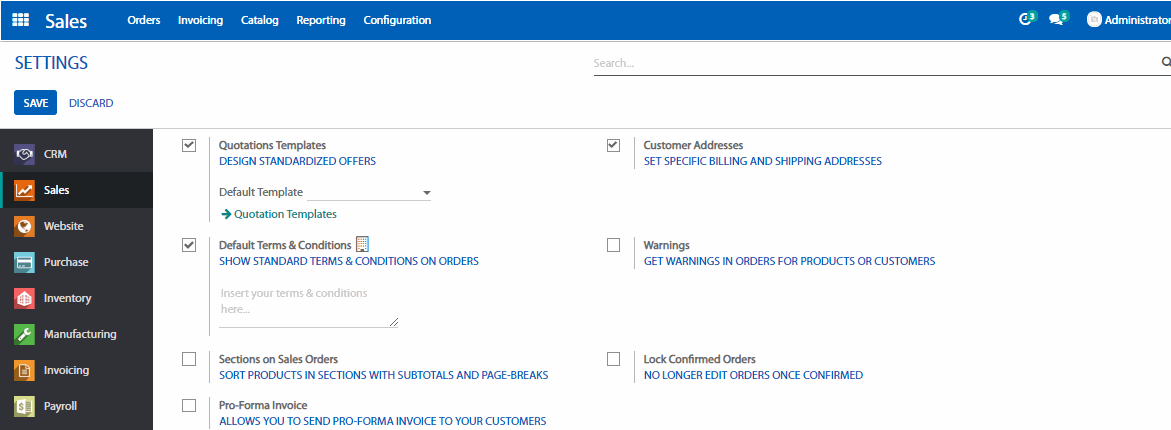This screenshot has height=430, width=1171.
Task: Click the search magnifier icon
Action: [1165, 62]
